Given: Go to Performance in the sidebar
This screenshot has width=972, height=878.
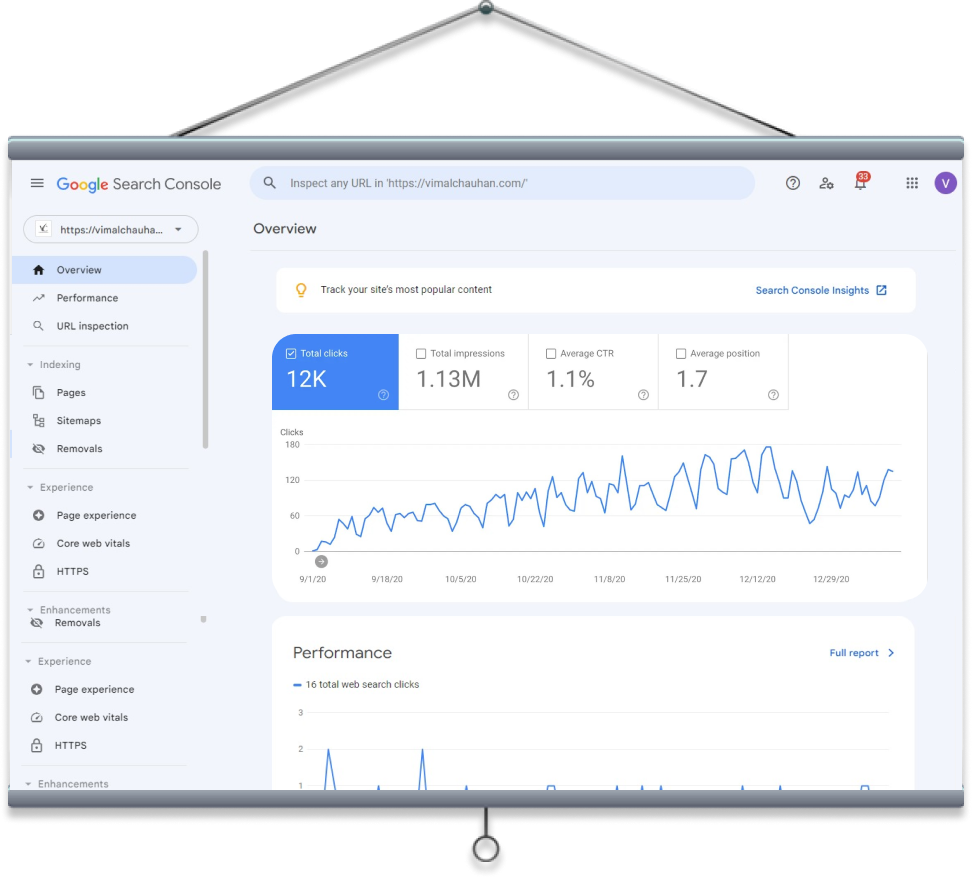Looking at the screenshot, I should [87, 298].
